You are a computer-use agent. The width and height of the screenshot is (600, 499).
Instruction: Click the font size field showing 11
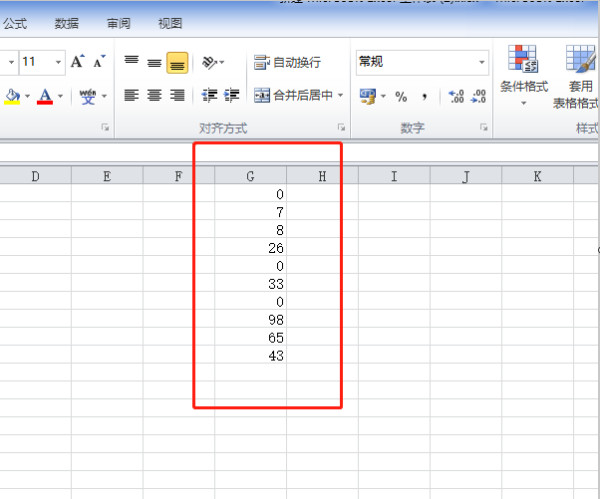(x=36, y=62)
